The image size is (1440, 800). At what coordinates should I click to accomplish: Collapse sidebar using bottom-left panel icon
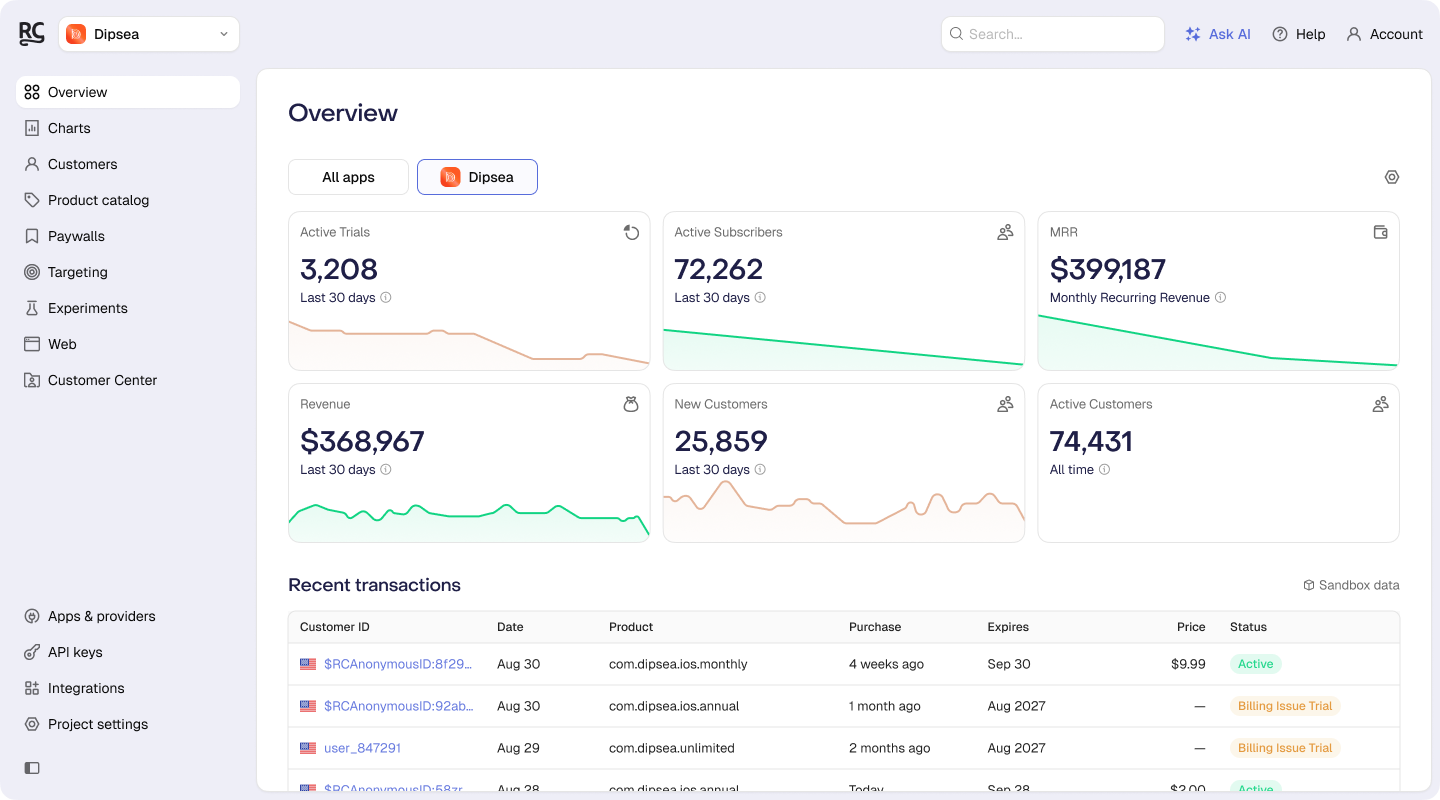click(x=32, y=768)
